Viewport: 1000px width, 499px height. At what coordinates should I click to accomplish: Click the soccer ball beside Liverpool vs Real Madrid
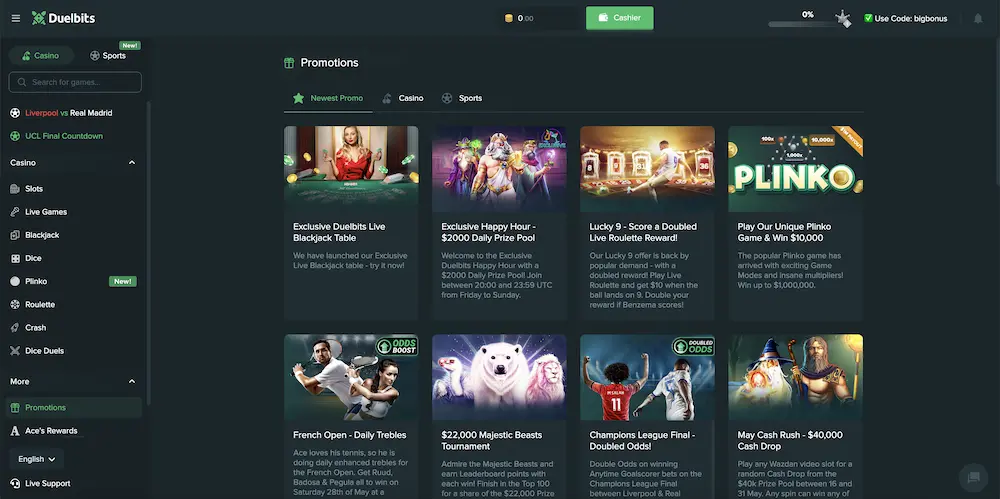click(15, 113)
